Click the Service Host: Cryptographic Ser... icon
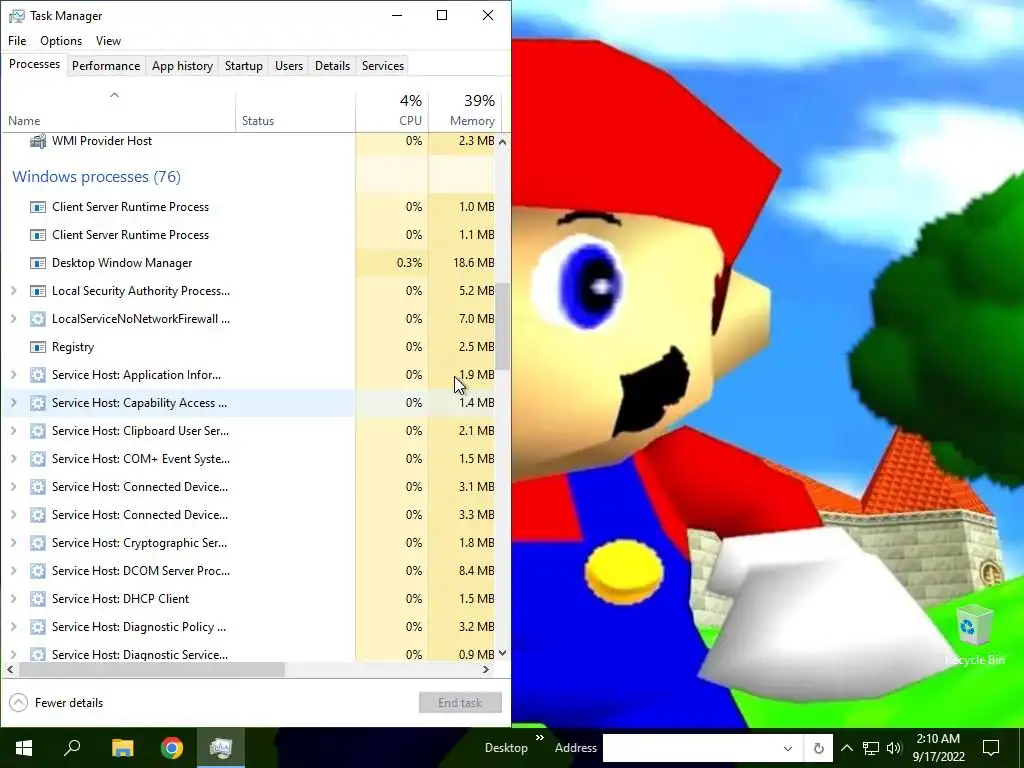Image resolution: width=1024 pixels, height=768 pixels. point(38,543)
